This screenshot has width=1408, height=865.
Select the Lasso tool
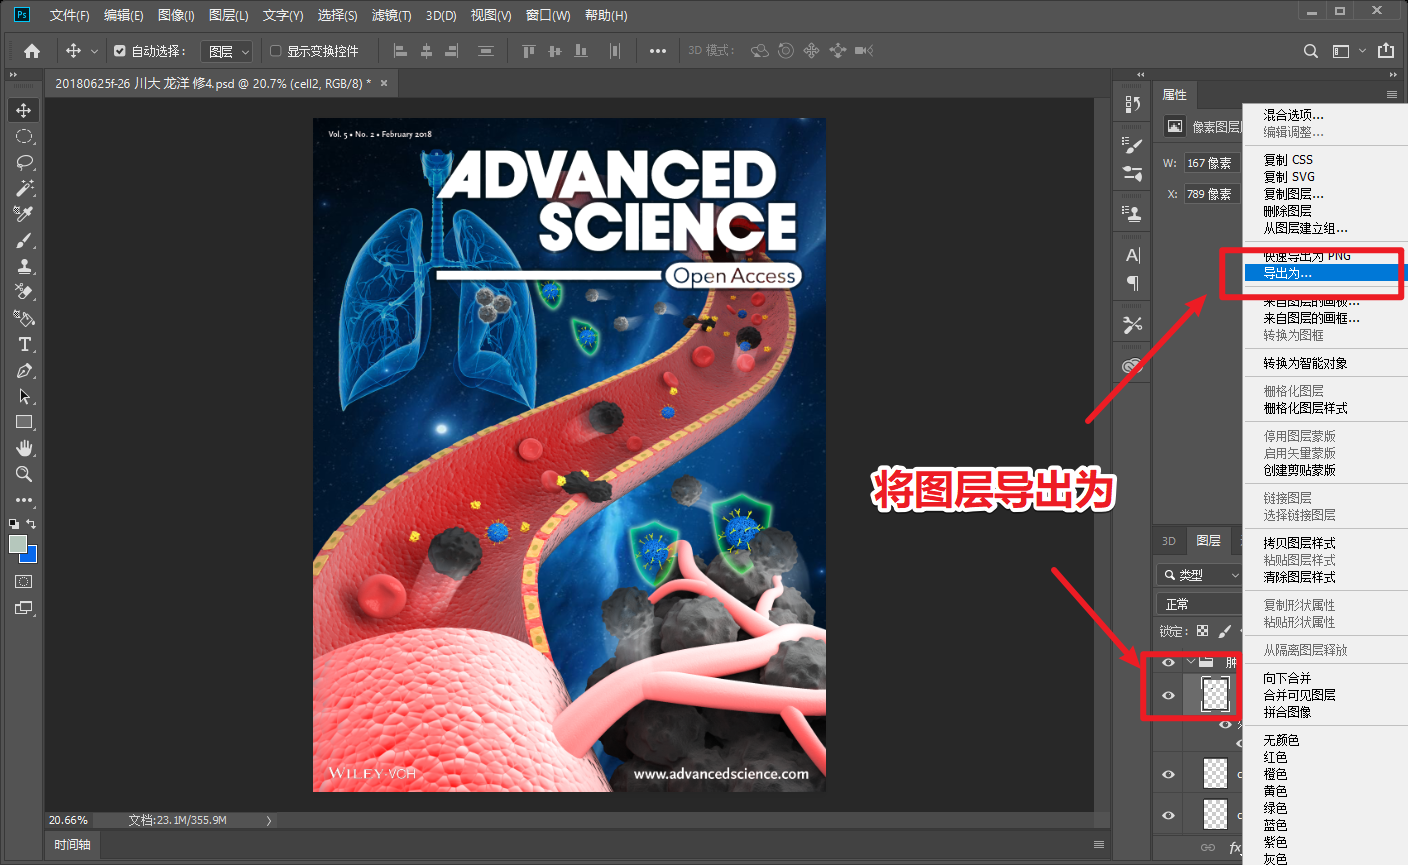(x=24, y=162)
